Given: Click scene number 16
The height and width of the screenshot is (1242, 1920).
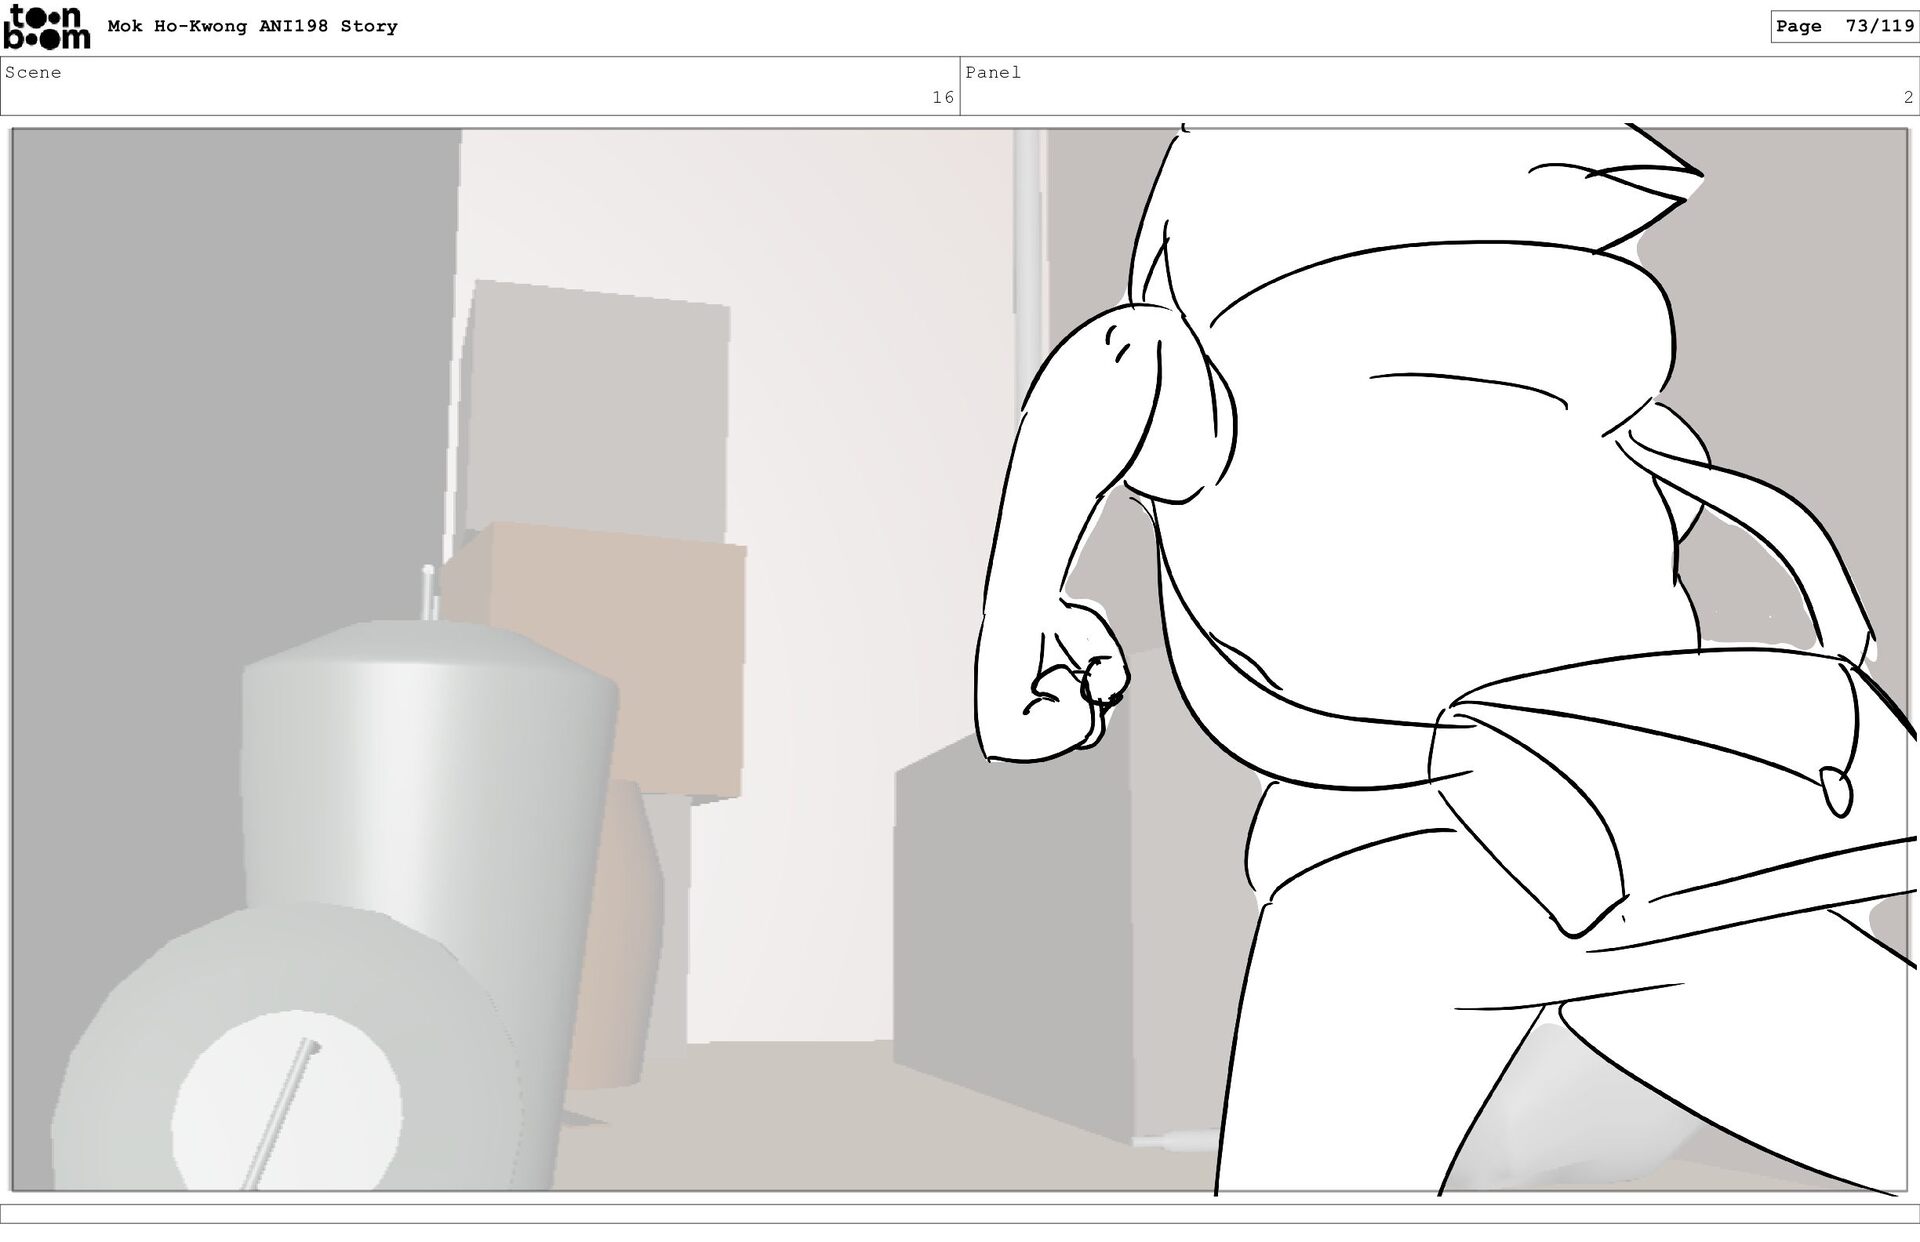Looking at the screenshot, I should pos(942,97).
